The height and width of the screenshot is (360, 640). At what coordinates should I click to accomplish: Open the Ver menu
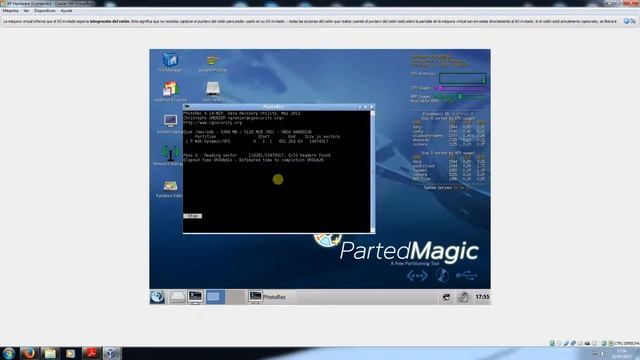coord(26,11)
